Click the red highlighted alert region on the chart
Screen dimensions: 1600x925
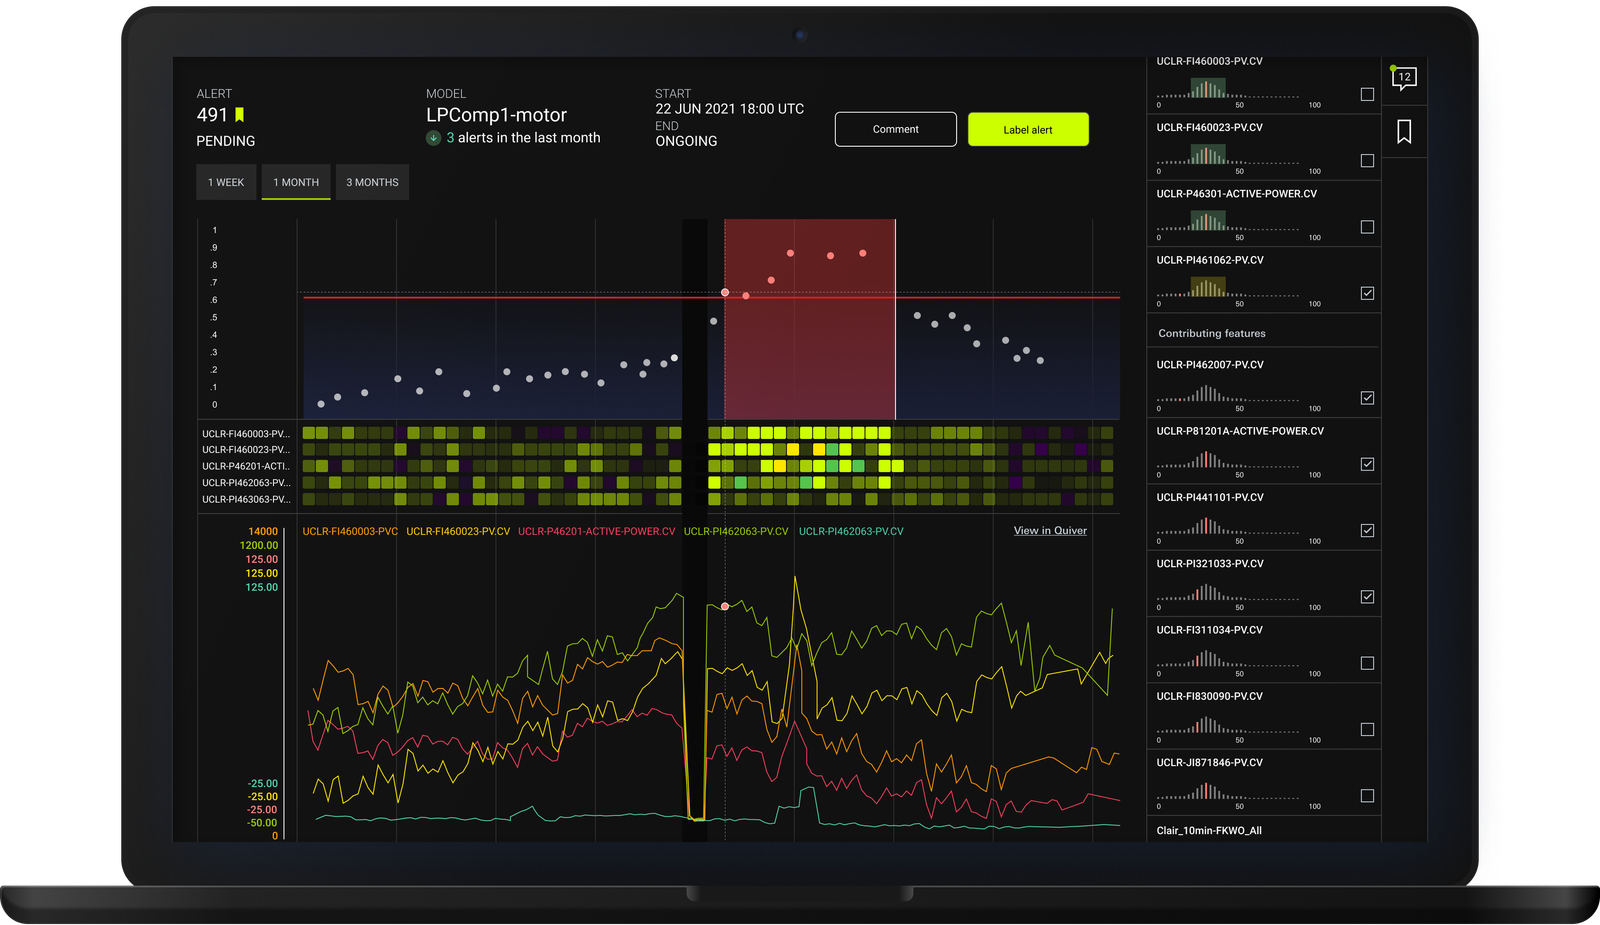[x=809, y=319]
